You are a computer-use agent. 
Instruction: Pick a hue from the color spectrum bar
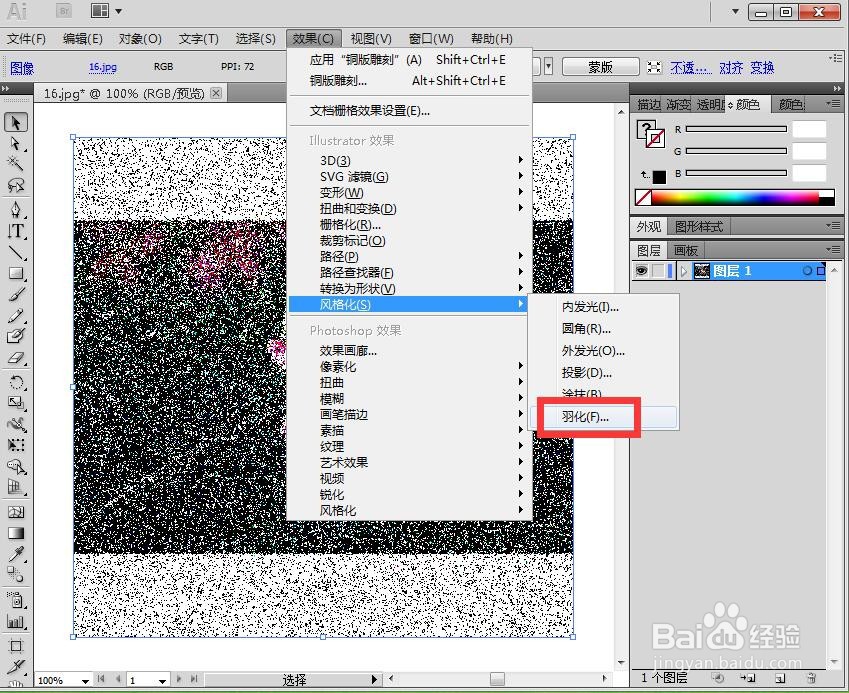point(733,196)
